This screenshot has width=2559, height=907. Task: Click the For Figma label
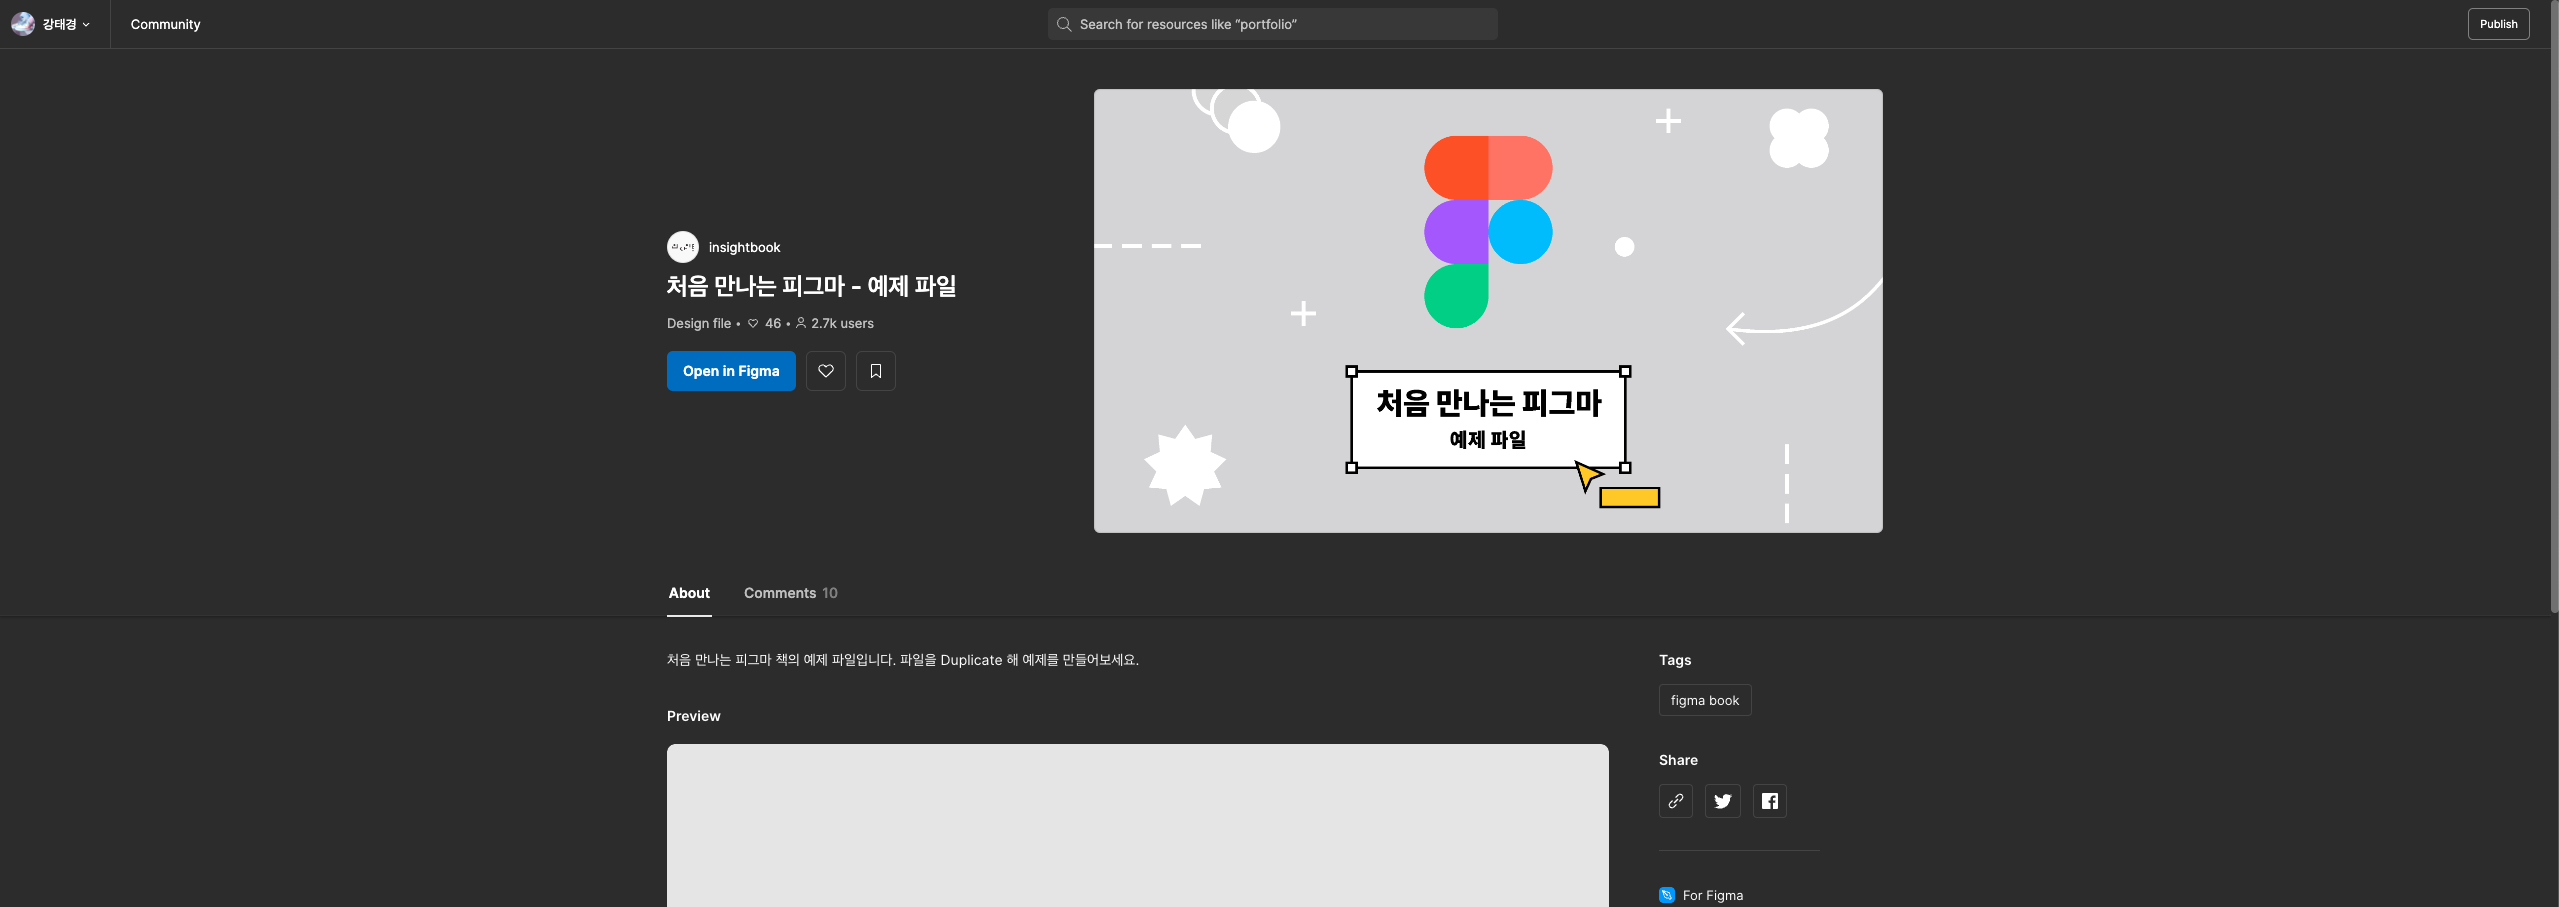(x=1712, y=895)
